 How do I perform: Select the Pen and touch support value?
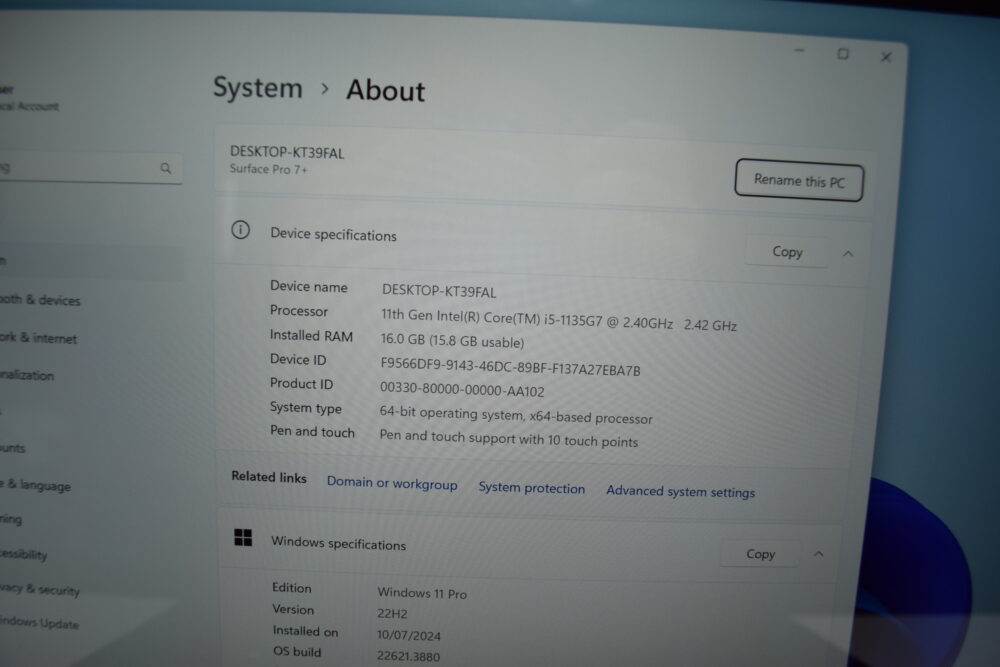tap(508, 438)
